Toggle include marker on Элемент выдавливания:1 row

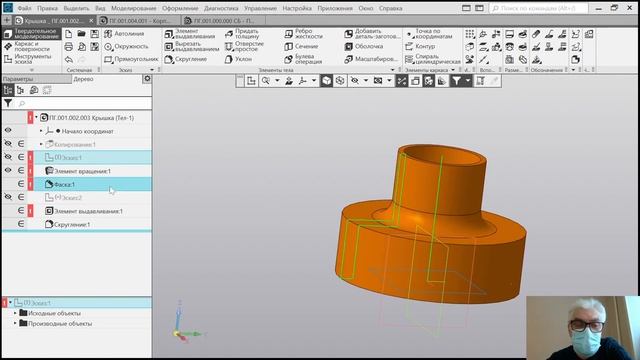pos(20,211)
